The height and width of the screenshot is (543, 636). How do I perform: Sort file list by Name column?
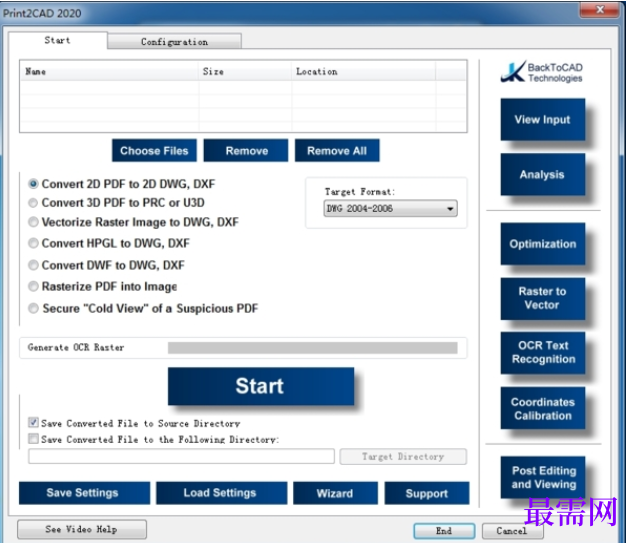(110, 71)
